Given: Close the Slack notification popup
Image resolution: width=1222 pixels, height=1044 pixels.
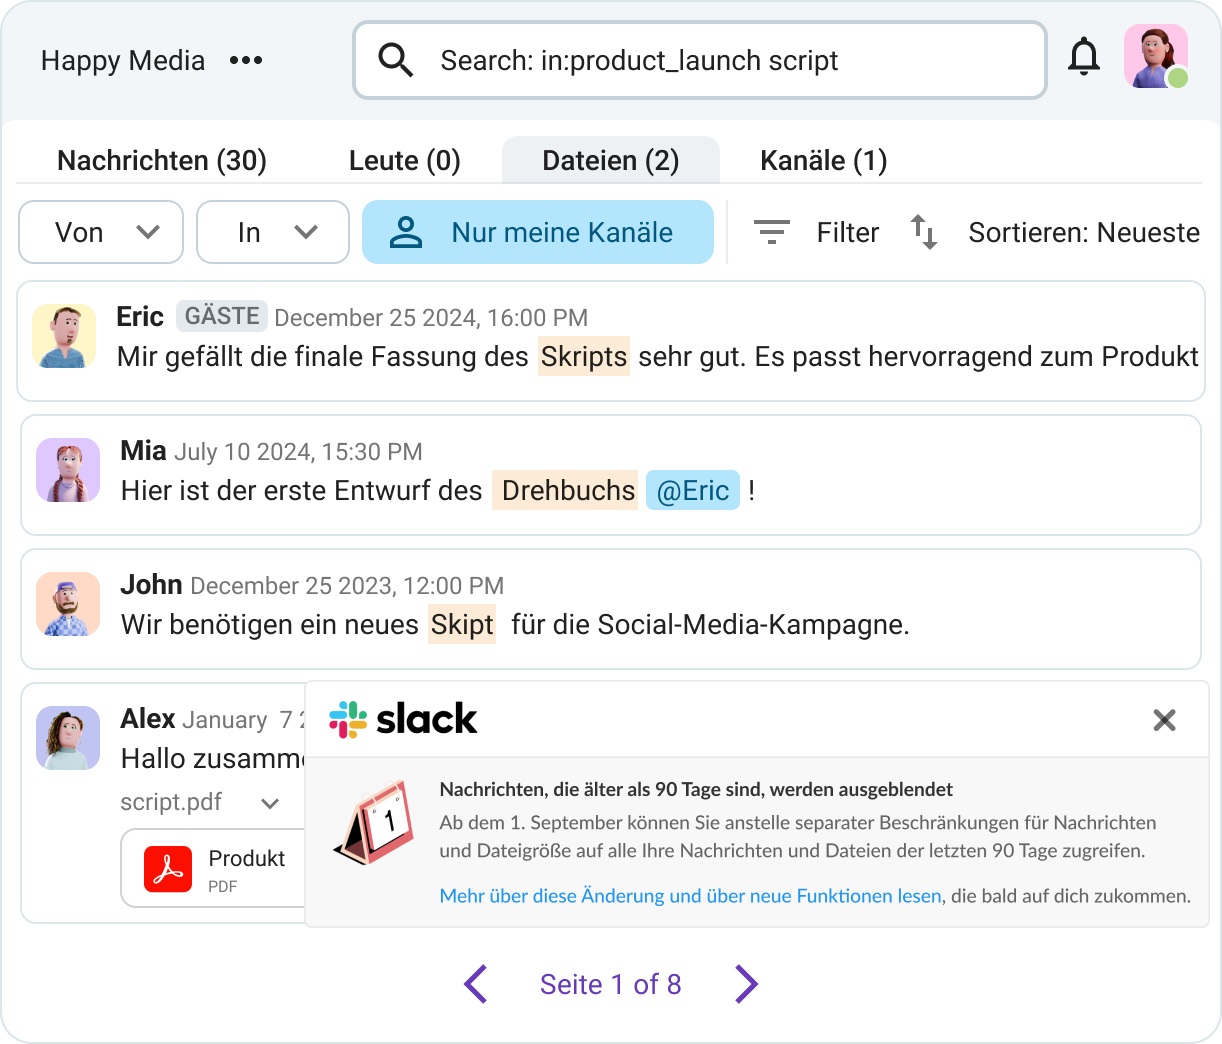Looking at the screenshot, I should click(1164, 720).
